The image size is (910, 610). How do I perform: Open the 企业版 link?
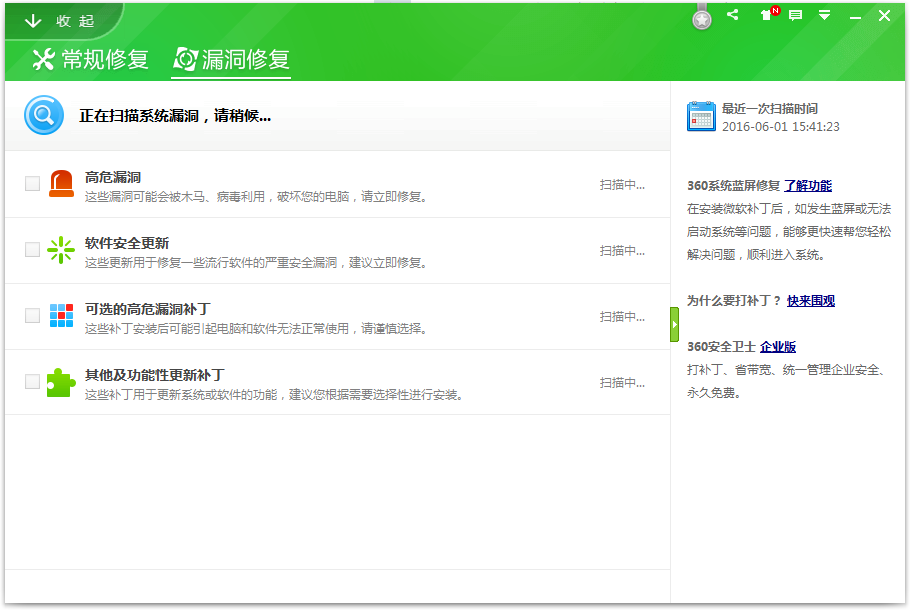point(778,346)
